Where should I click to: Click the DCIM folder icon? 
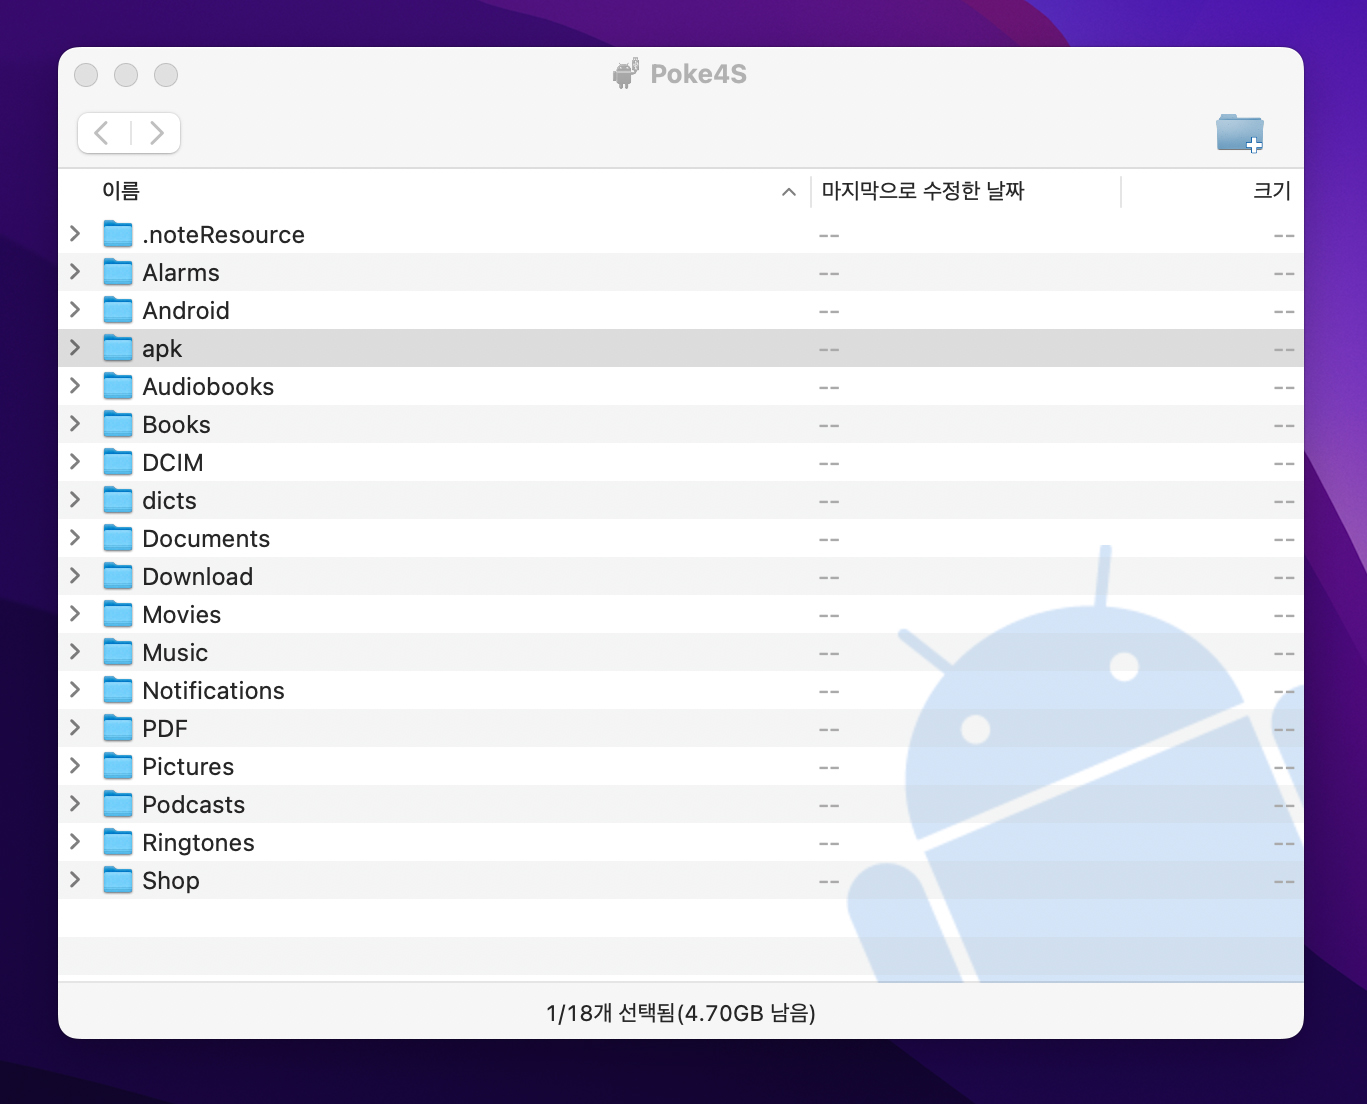click(x=118, y=462)
